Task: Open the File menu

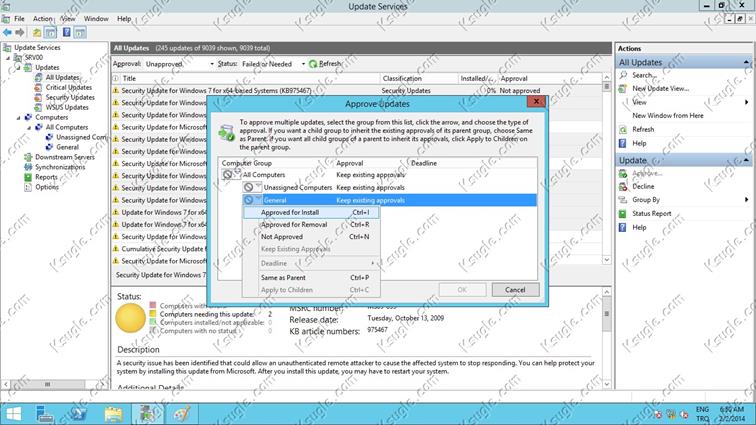Action: pyautogui.click(x=19, y=19)
